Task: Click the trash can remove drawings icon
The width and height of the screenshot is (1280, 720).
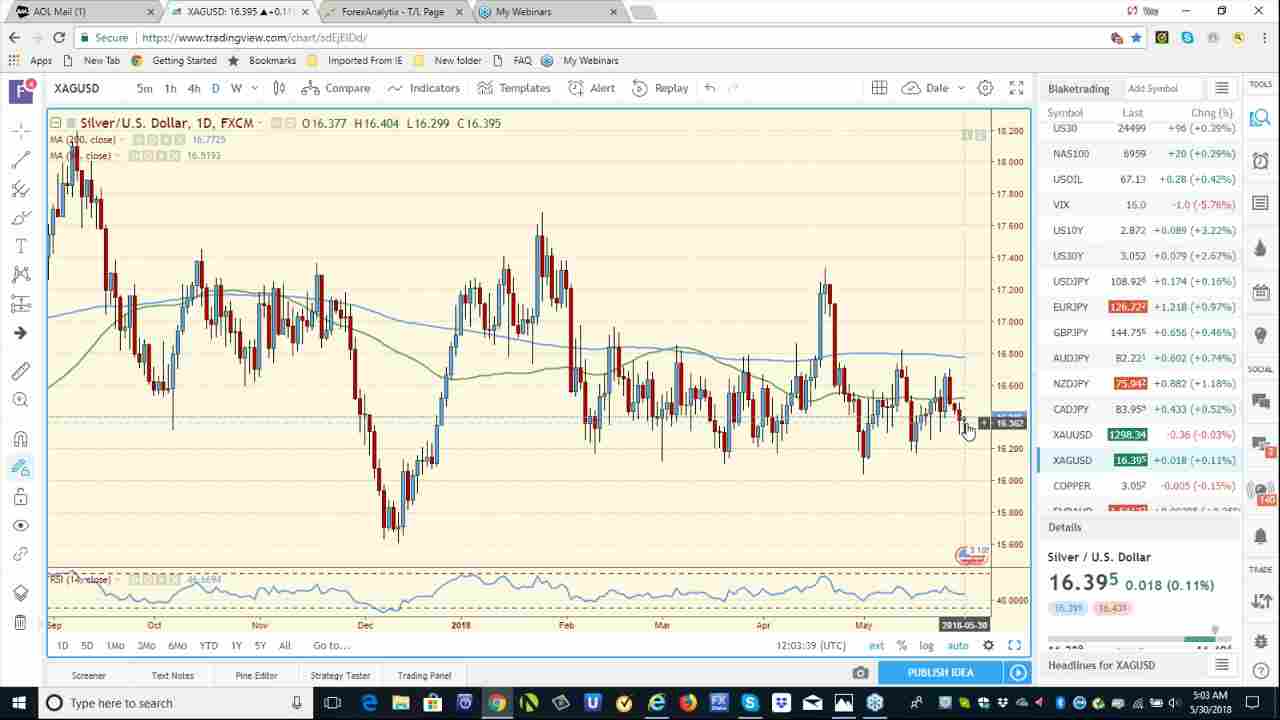Action: [20, 623]
